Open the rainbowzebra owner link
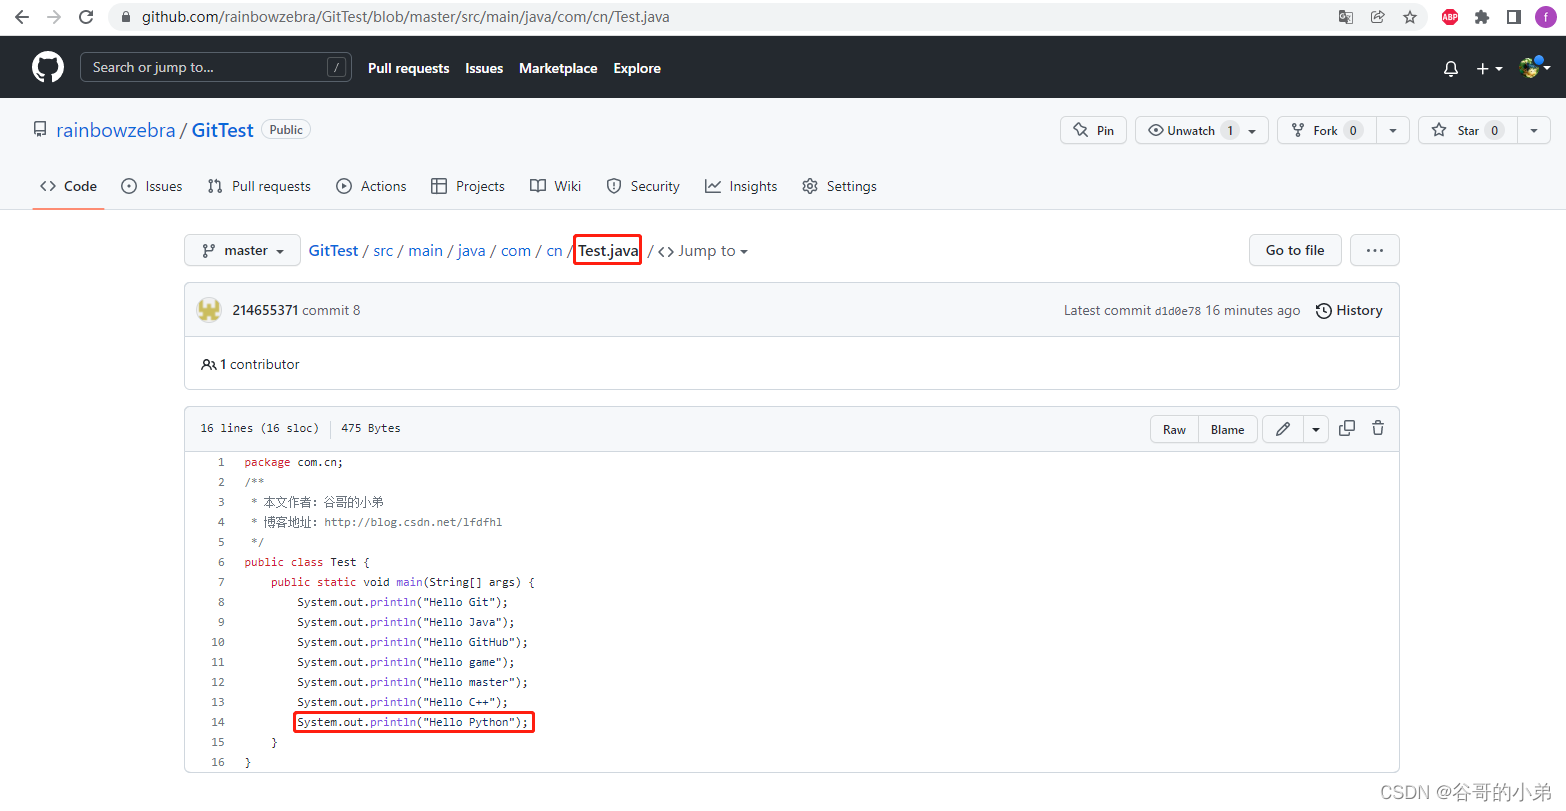The image size is (1566, 811). pyautogui.click(x=116, y=130)
